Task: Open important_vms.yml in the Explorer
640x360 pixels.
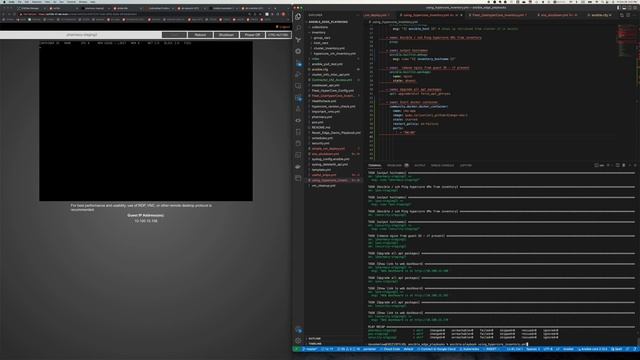Action: click(325, 112)
